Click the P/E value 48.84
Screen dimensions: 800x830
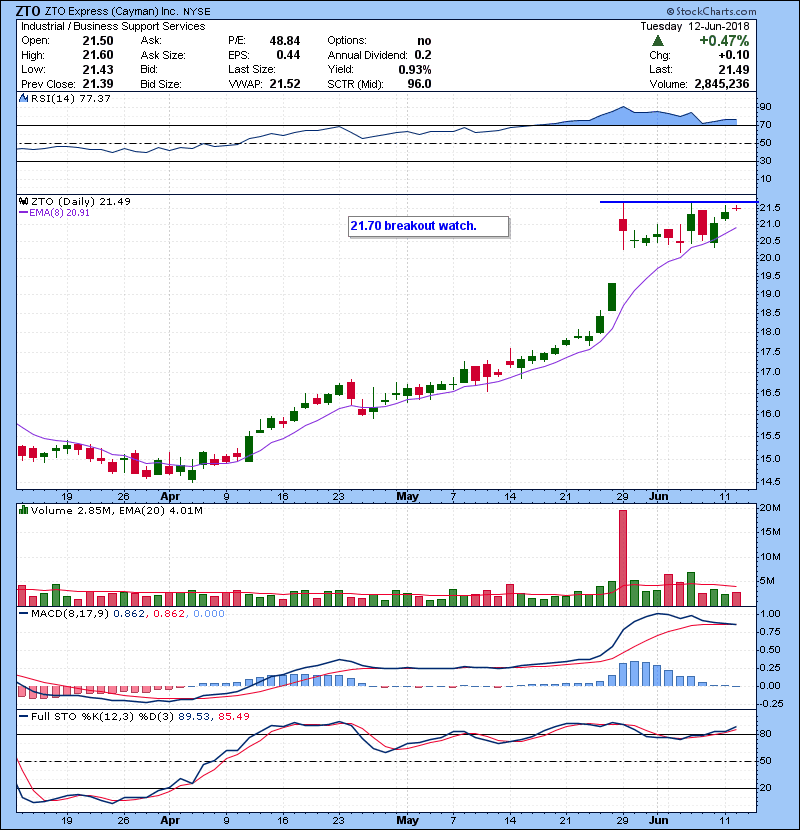pos(285,41)
